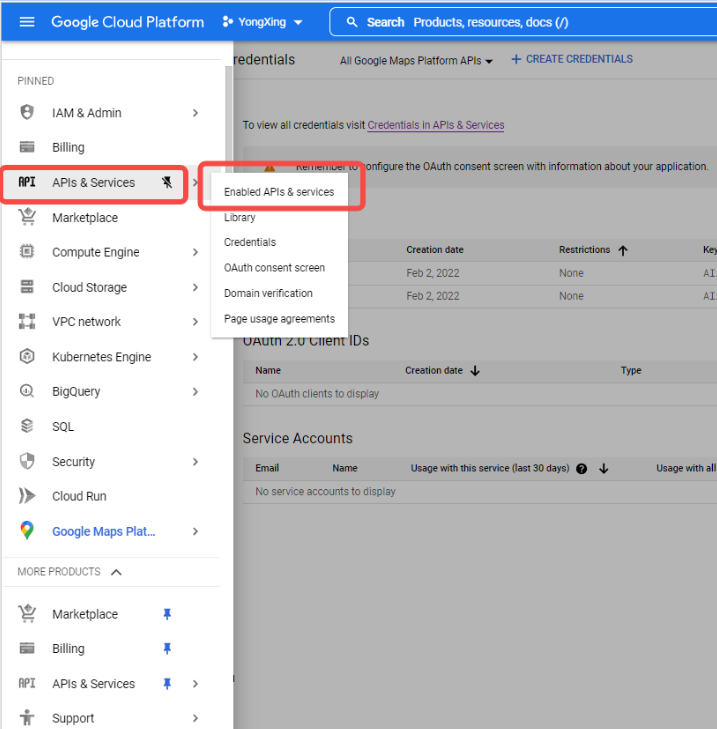Open the SQL sidebar entry
The height and width of the screenshot is (729, 717).
pyautogui.click(x=63, y=426)
